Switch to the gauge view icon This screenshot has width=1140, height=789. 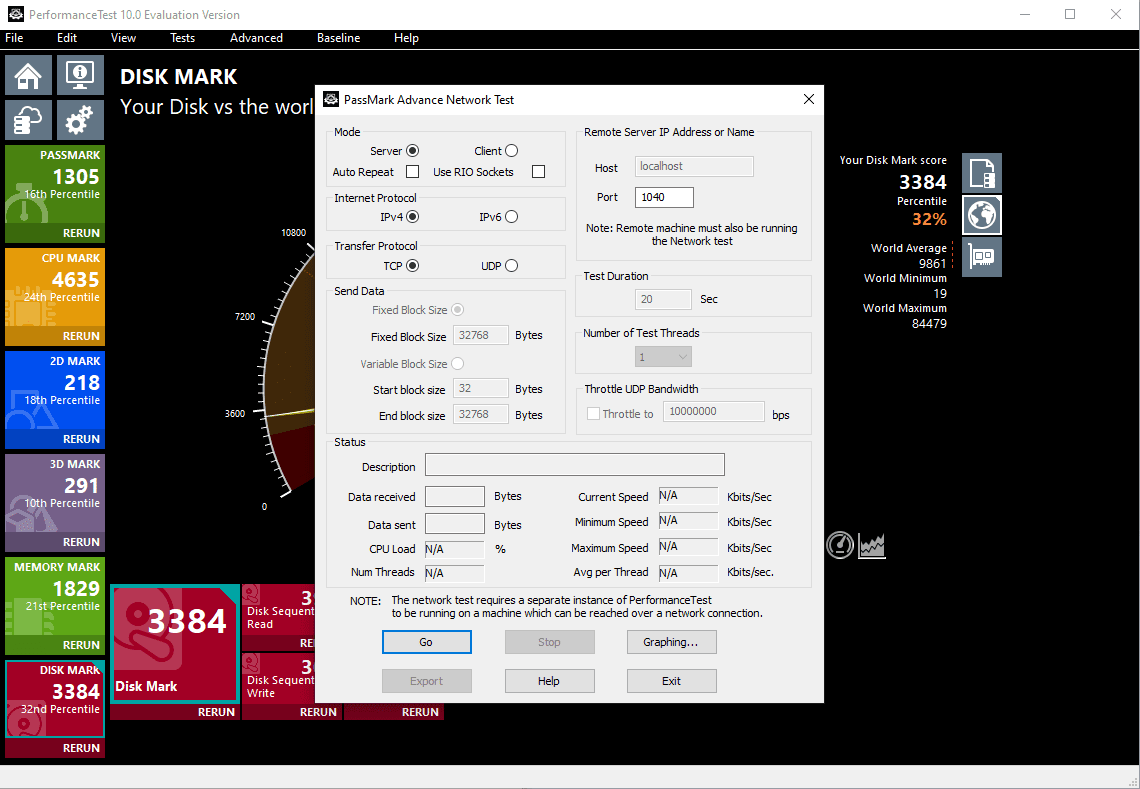click(x=840, y=545)
